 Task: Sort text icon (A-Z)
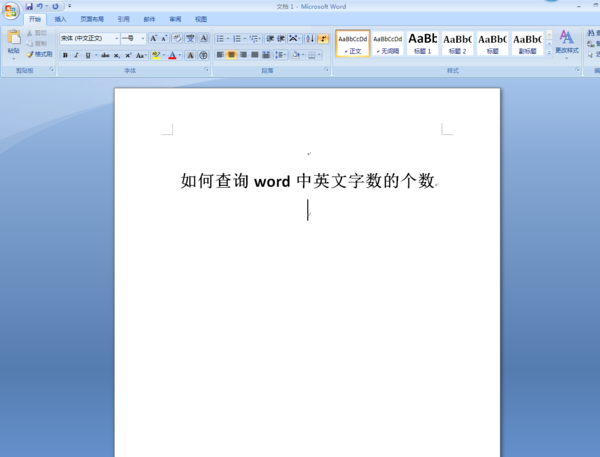(x=310, y=39)
